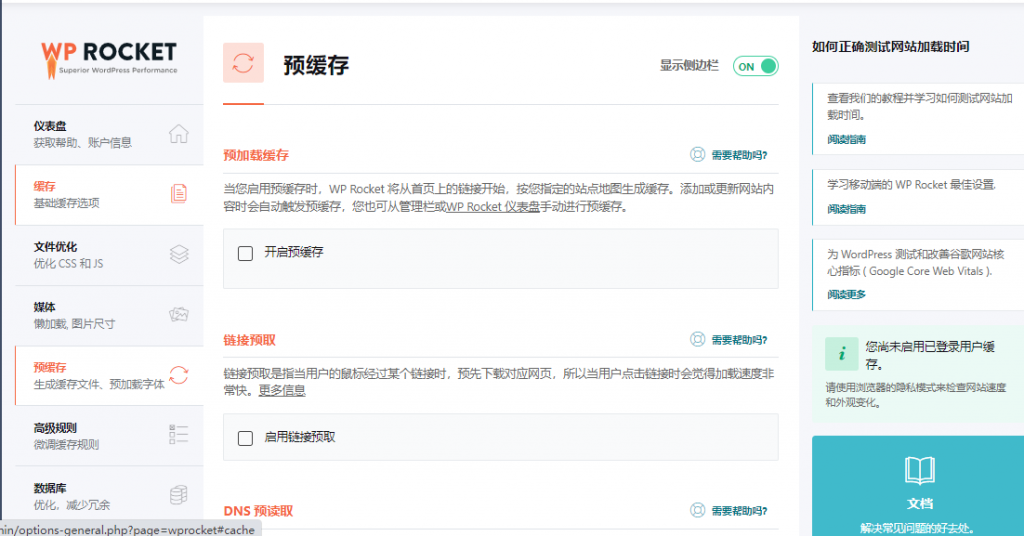Open the 文档 documentation card
Image resolution: width=1024 pixels, height=536 pixels.
click(918, 486)
